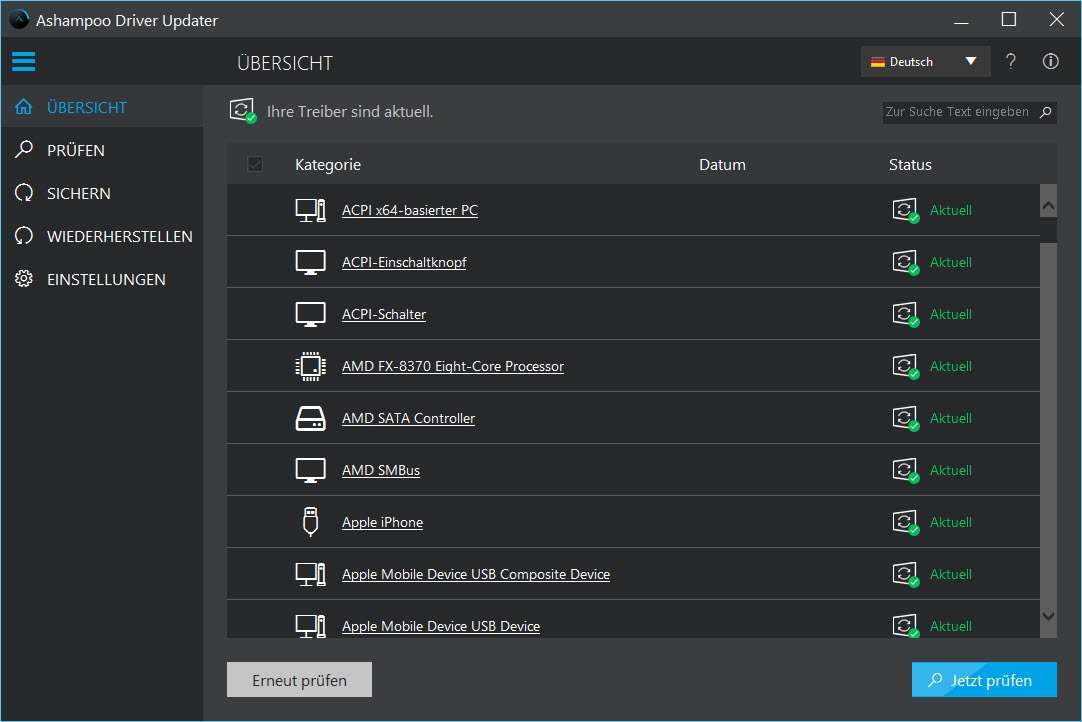The height and width of the screenshot is (722, 1082).
Task: Open the Apple Mobile Device USB Device link
Action: coord(441,626)
